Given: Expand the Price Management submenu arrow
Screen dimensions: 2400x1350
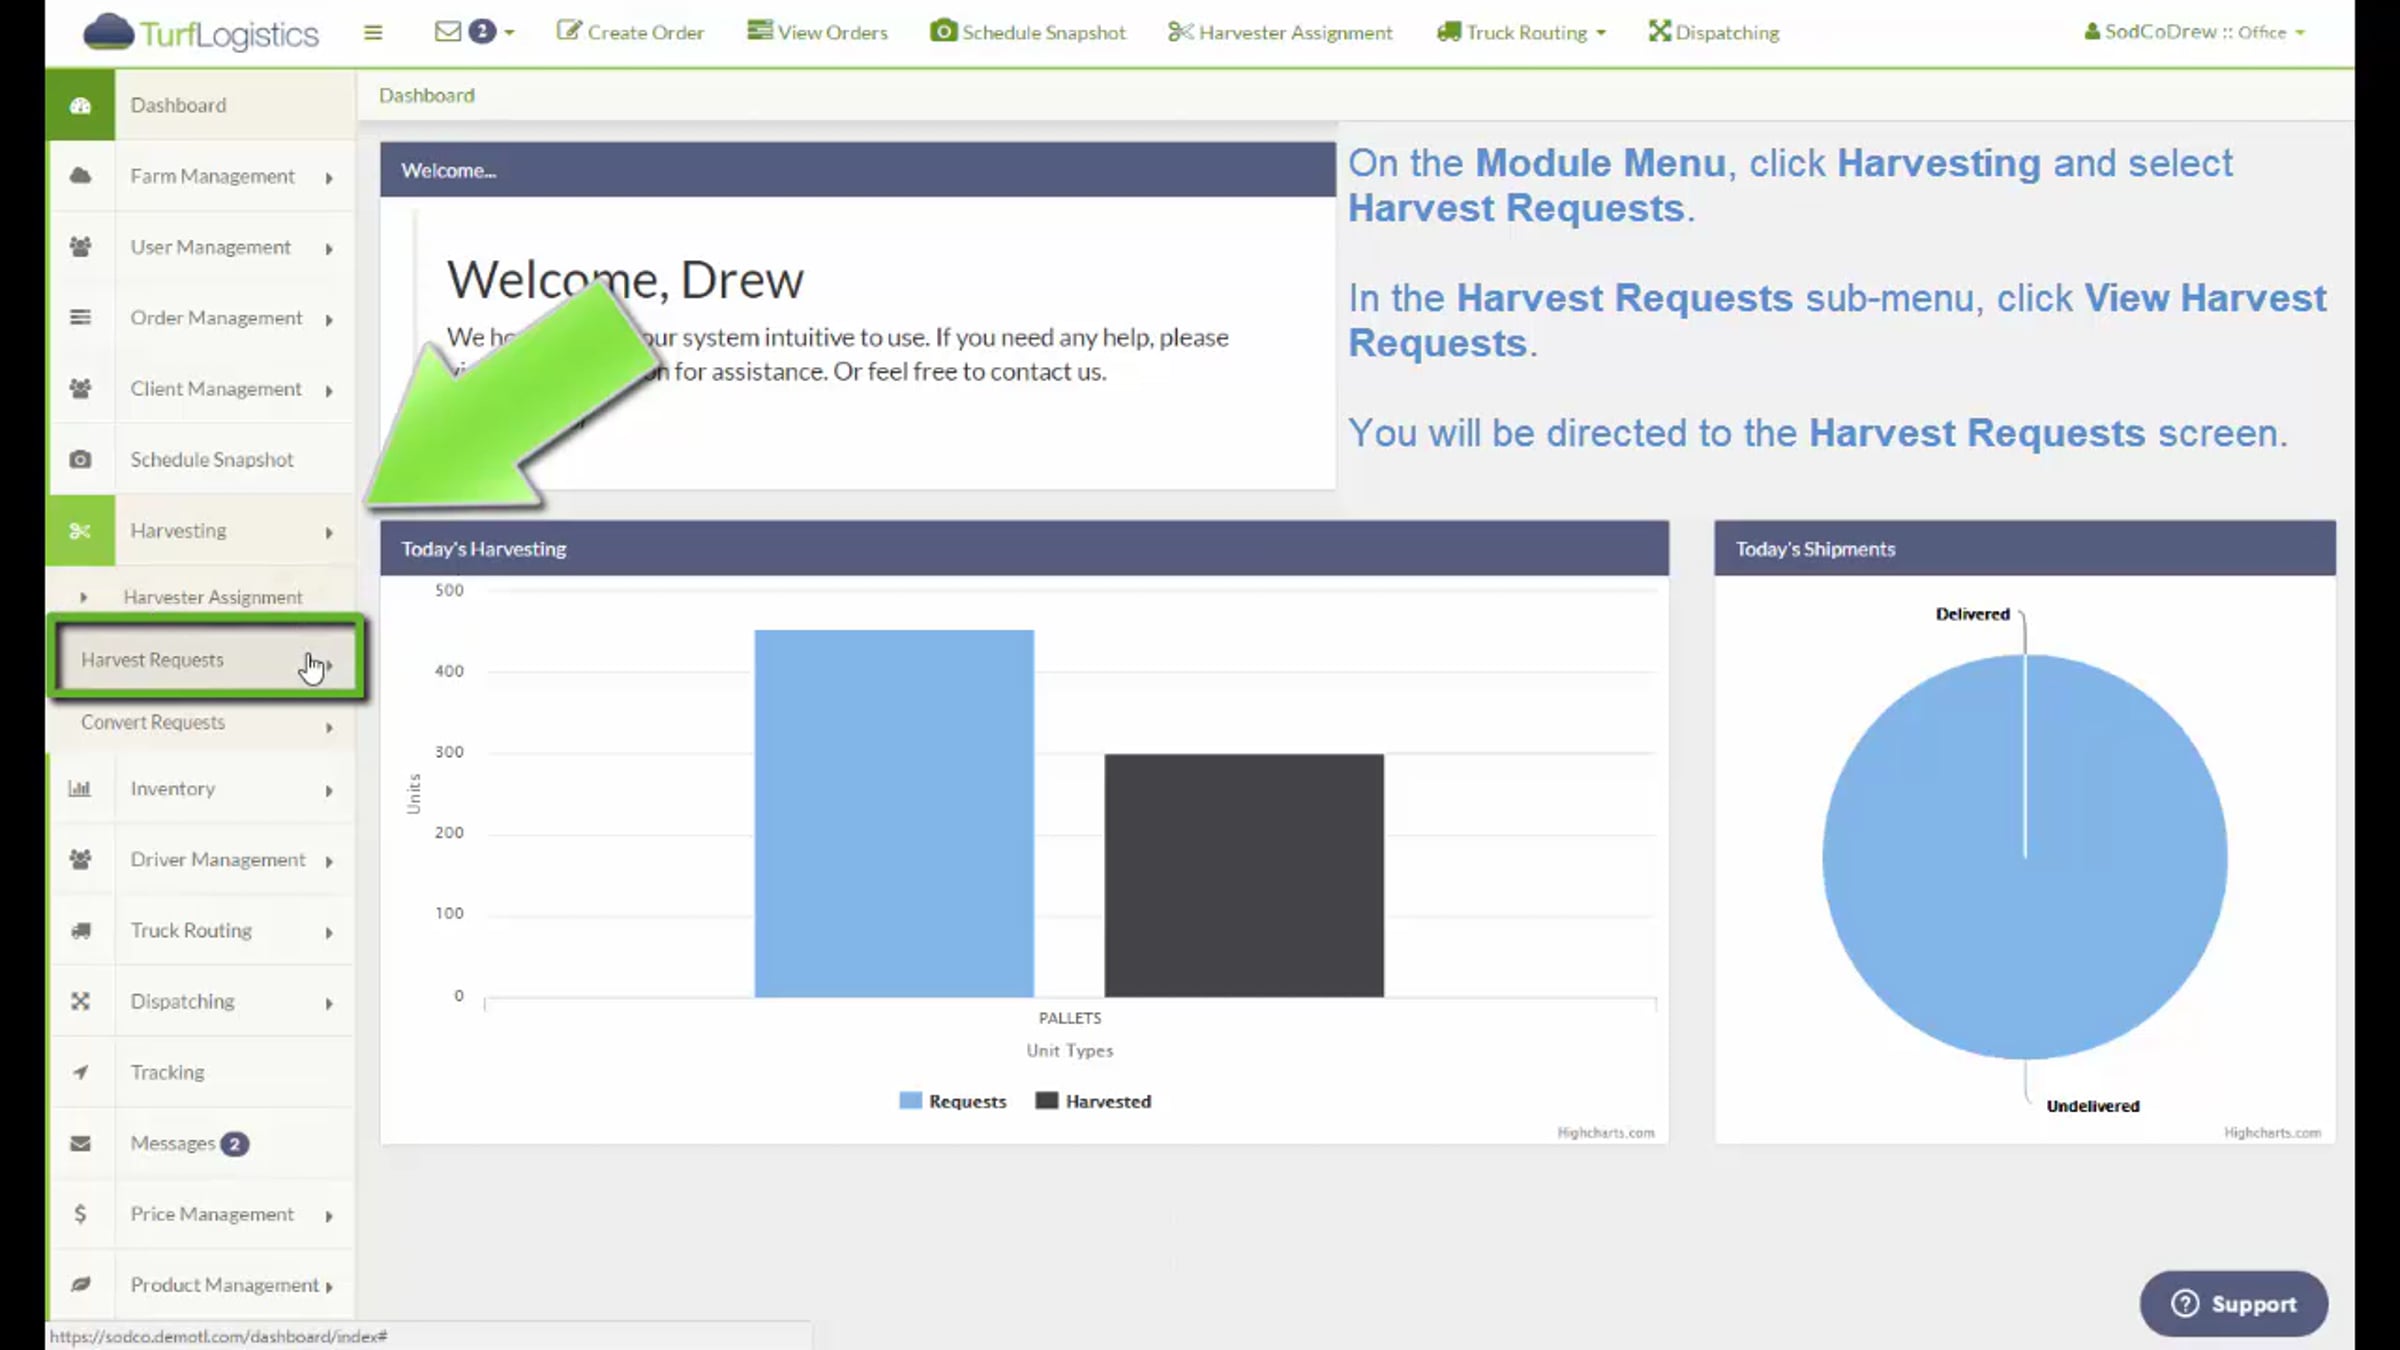Looking at the screenshot, I should pos(329,1216).
